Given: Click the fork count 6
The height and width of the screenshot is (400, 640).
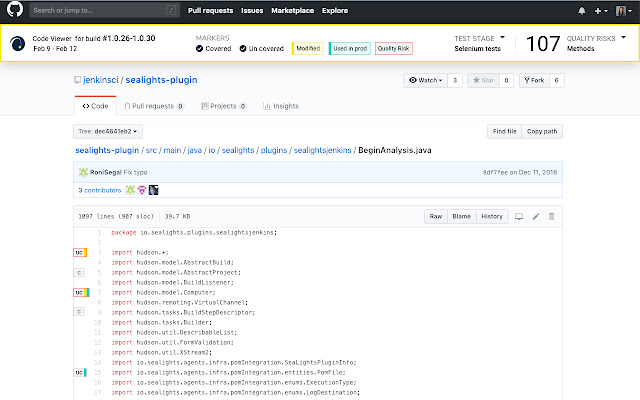Looking at the screenshot, I should [557, 80].
